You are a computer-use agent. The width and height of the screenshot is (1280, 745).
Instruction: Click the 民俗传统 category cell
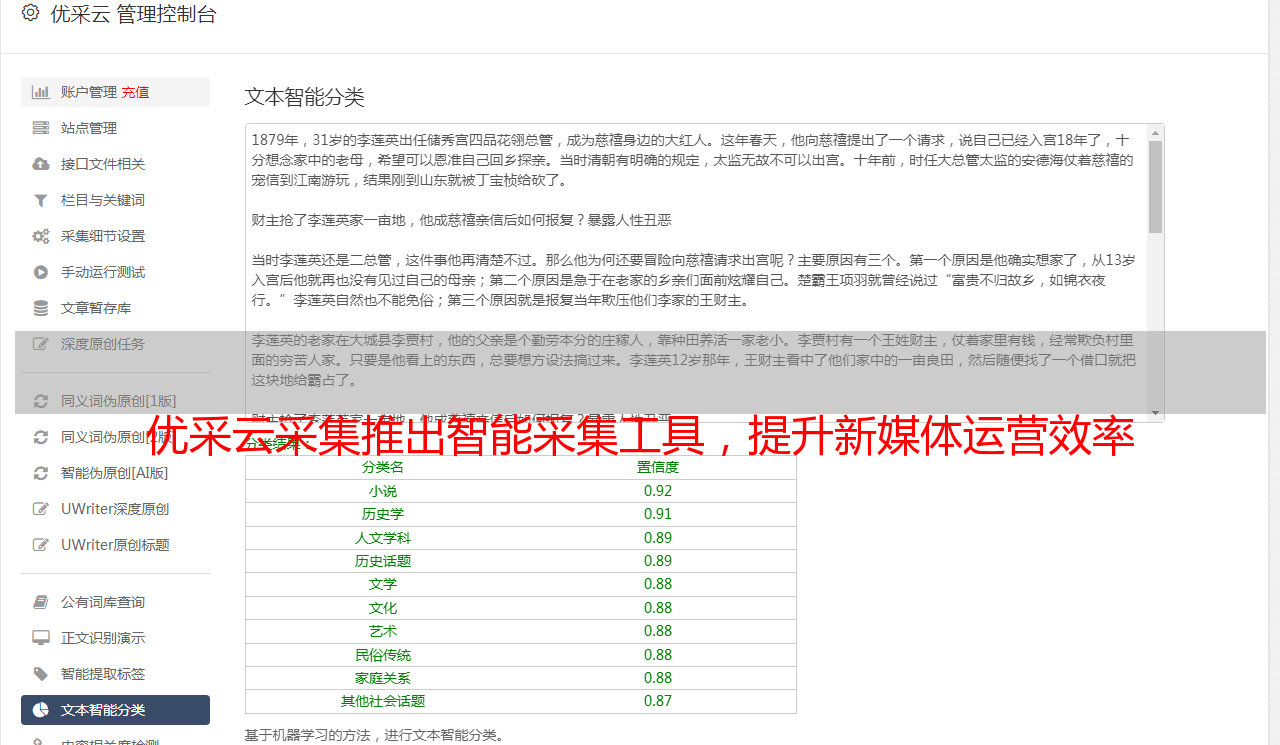[383, 655]
